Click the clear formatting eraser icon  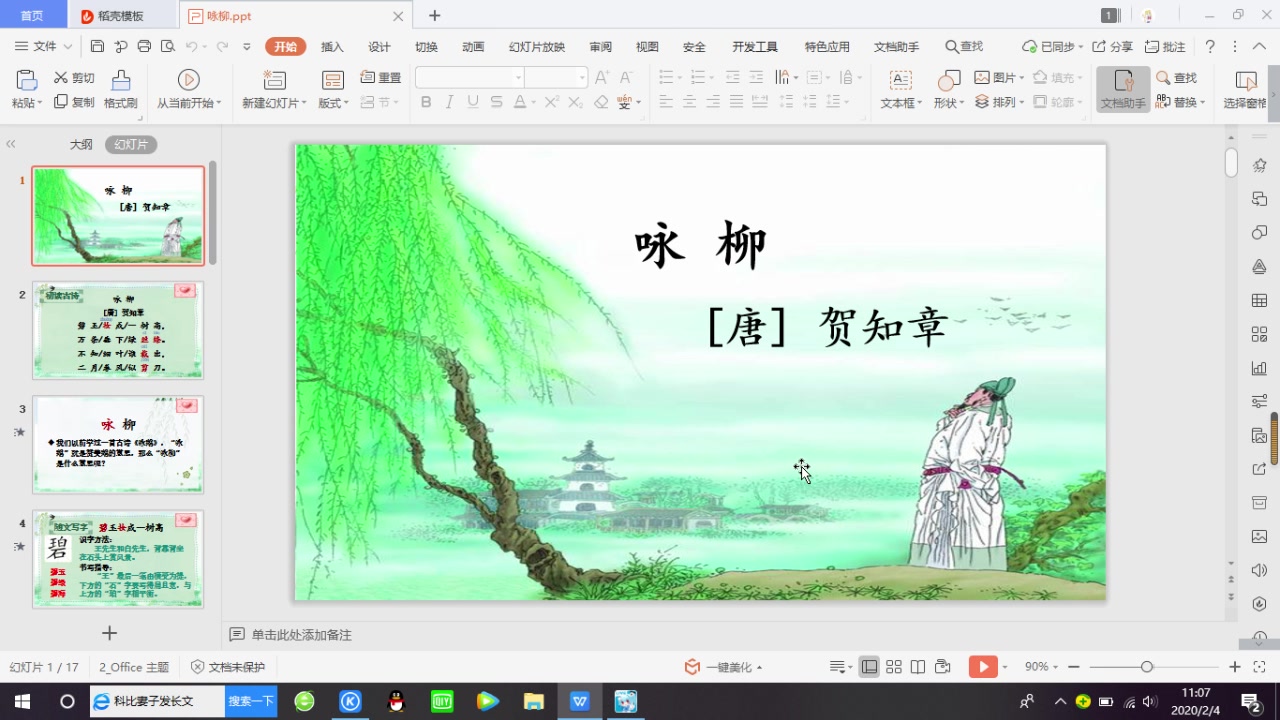pos(601,102)
